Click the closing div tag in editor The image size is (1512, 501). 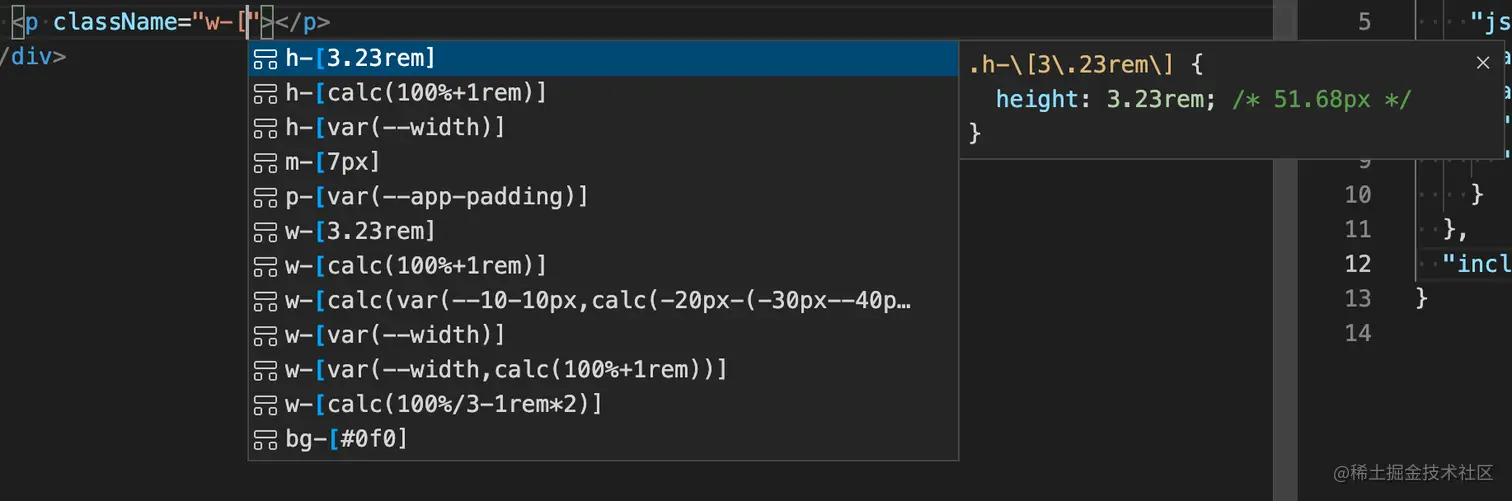tap(35, 55)
